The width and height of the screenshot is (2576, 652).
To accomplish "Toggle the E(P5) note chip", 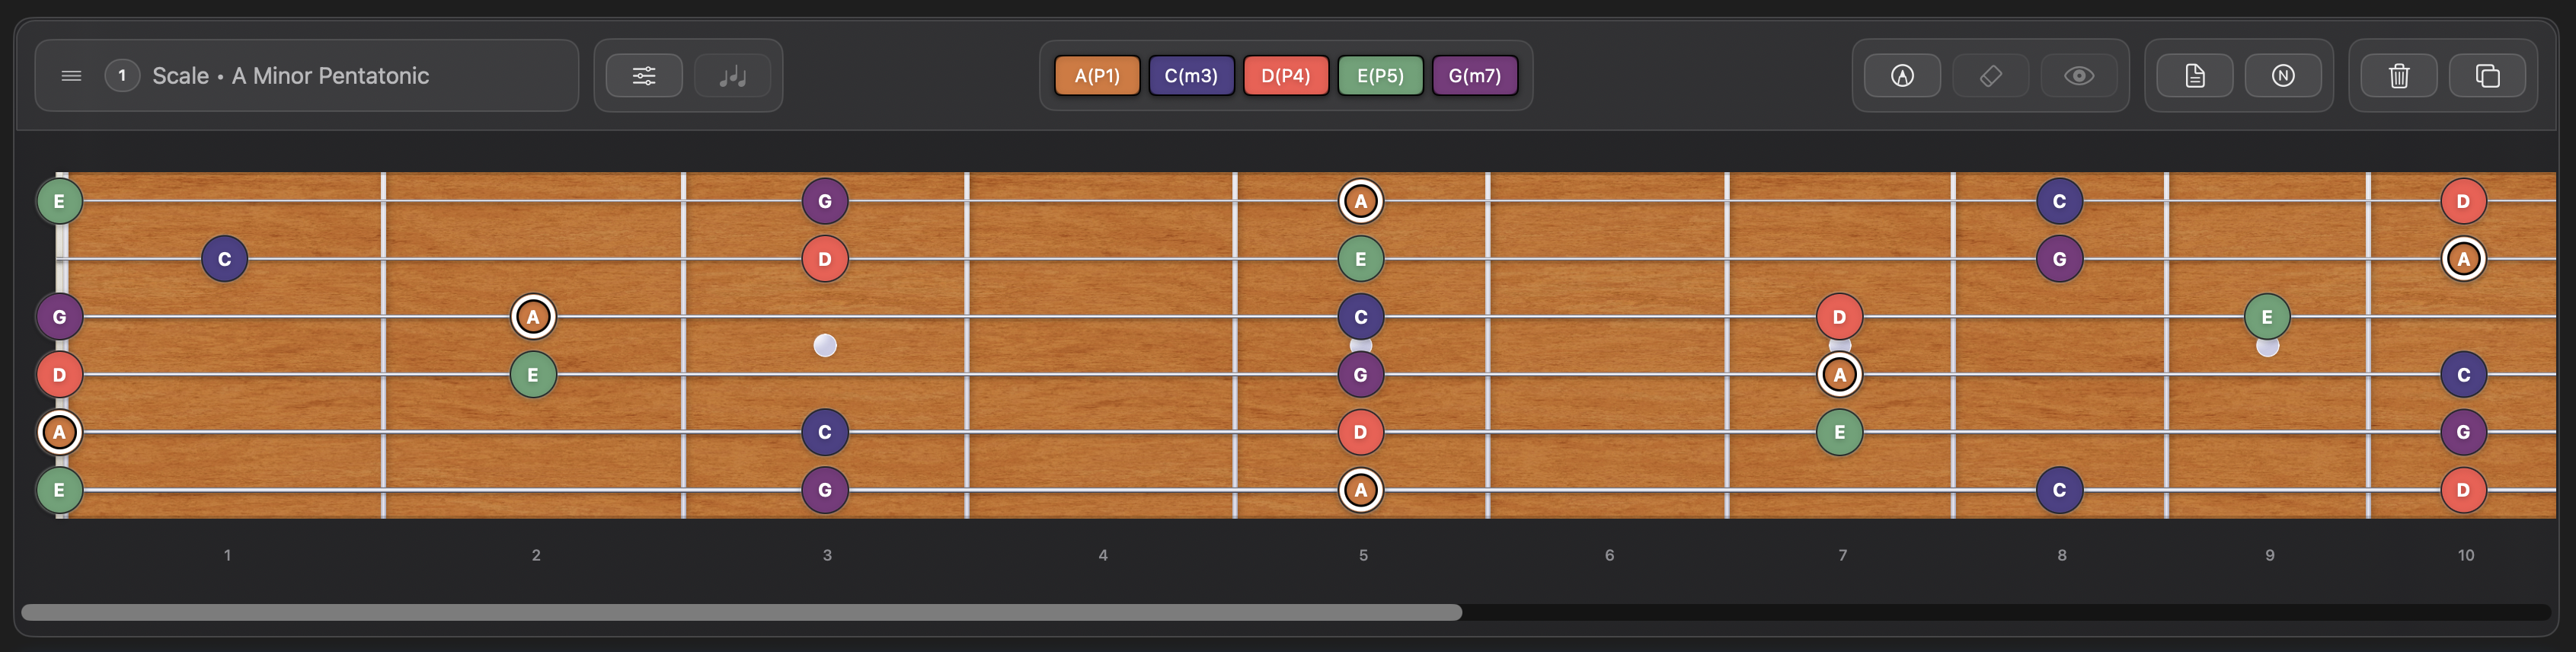I will 1380,76.
